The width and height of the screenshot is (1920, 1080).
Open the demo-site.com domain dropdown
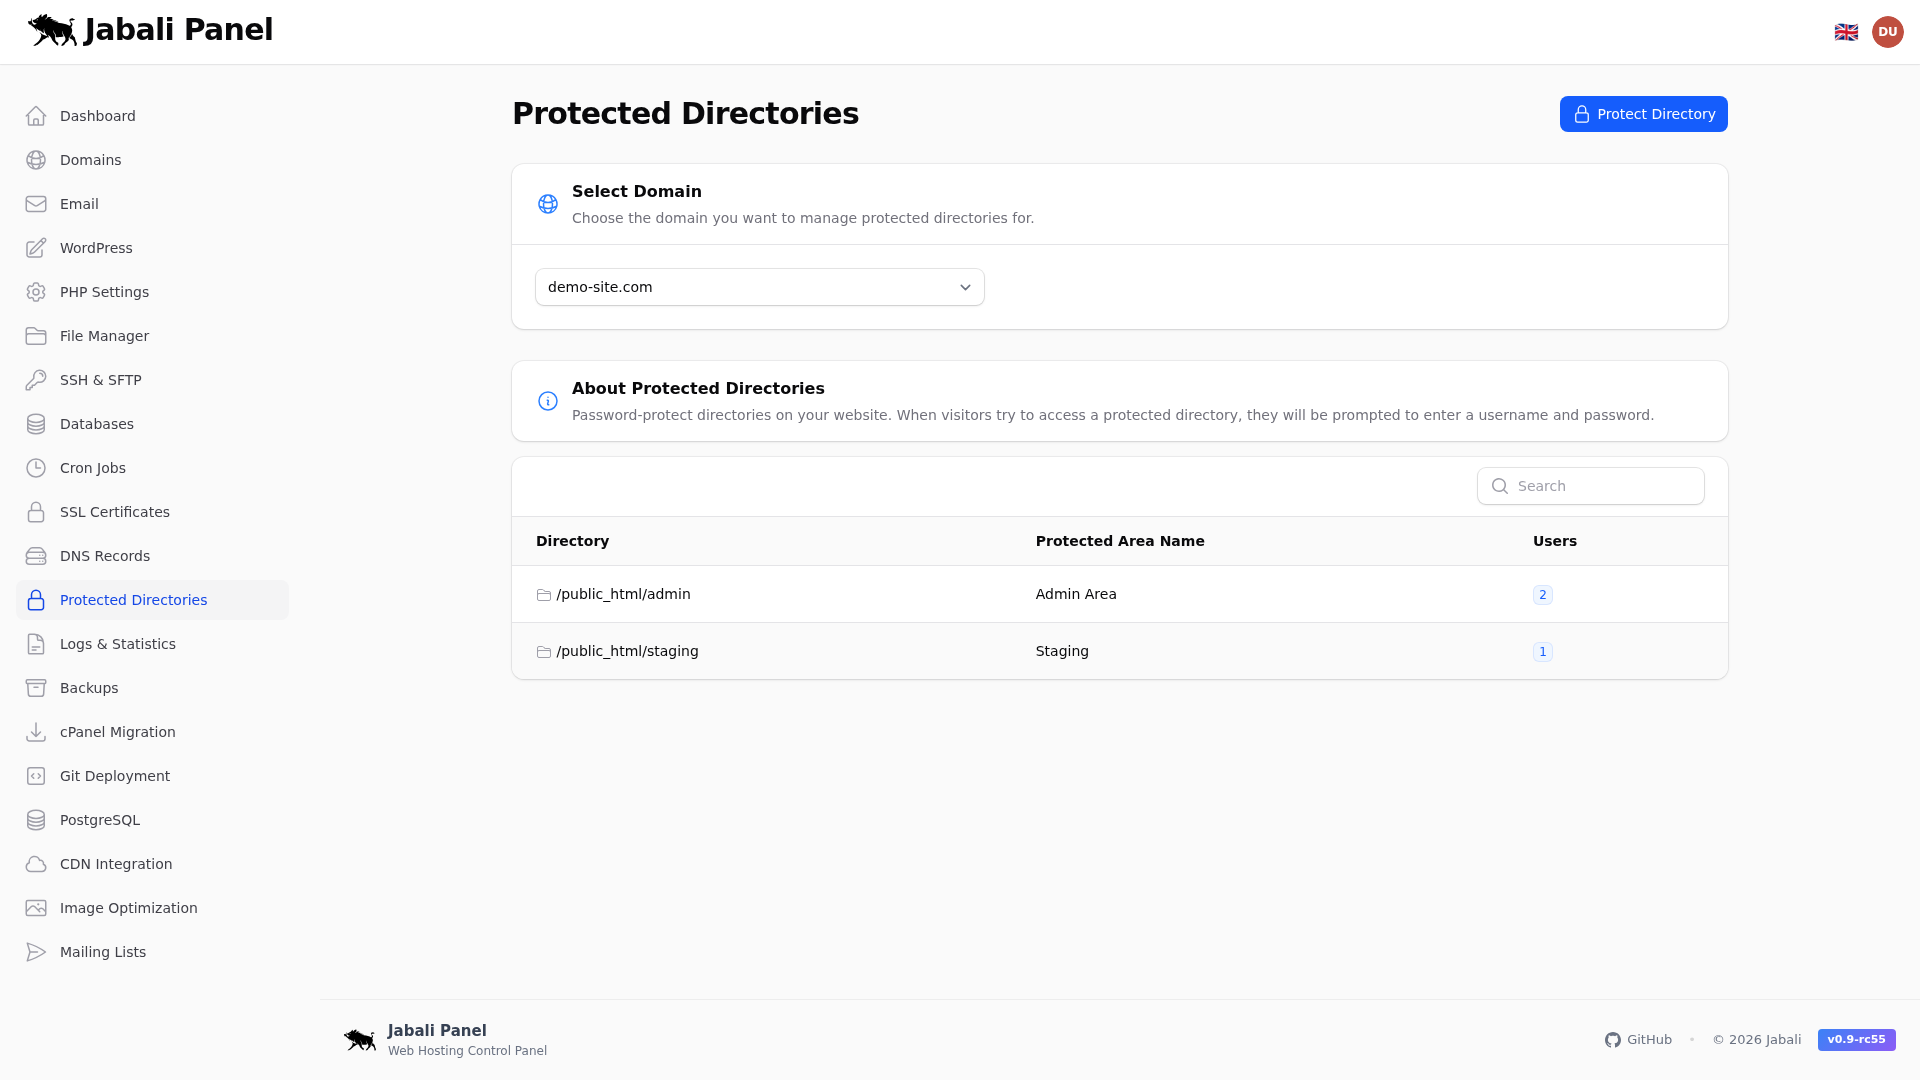tap(759, 287)
